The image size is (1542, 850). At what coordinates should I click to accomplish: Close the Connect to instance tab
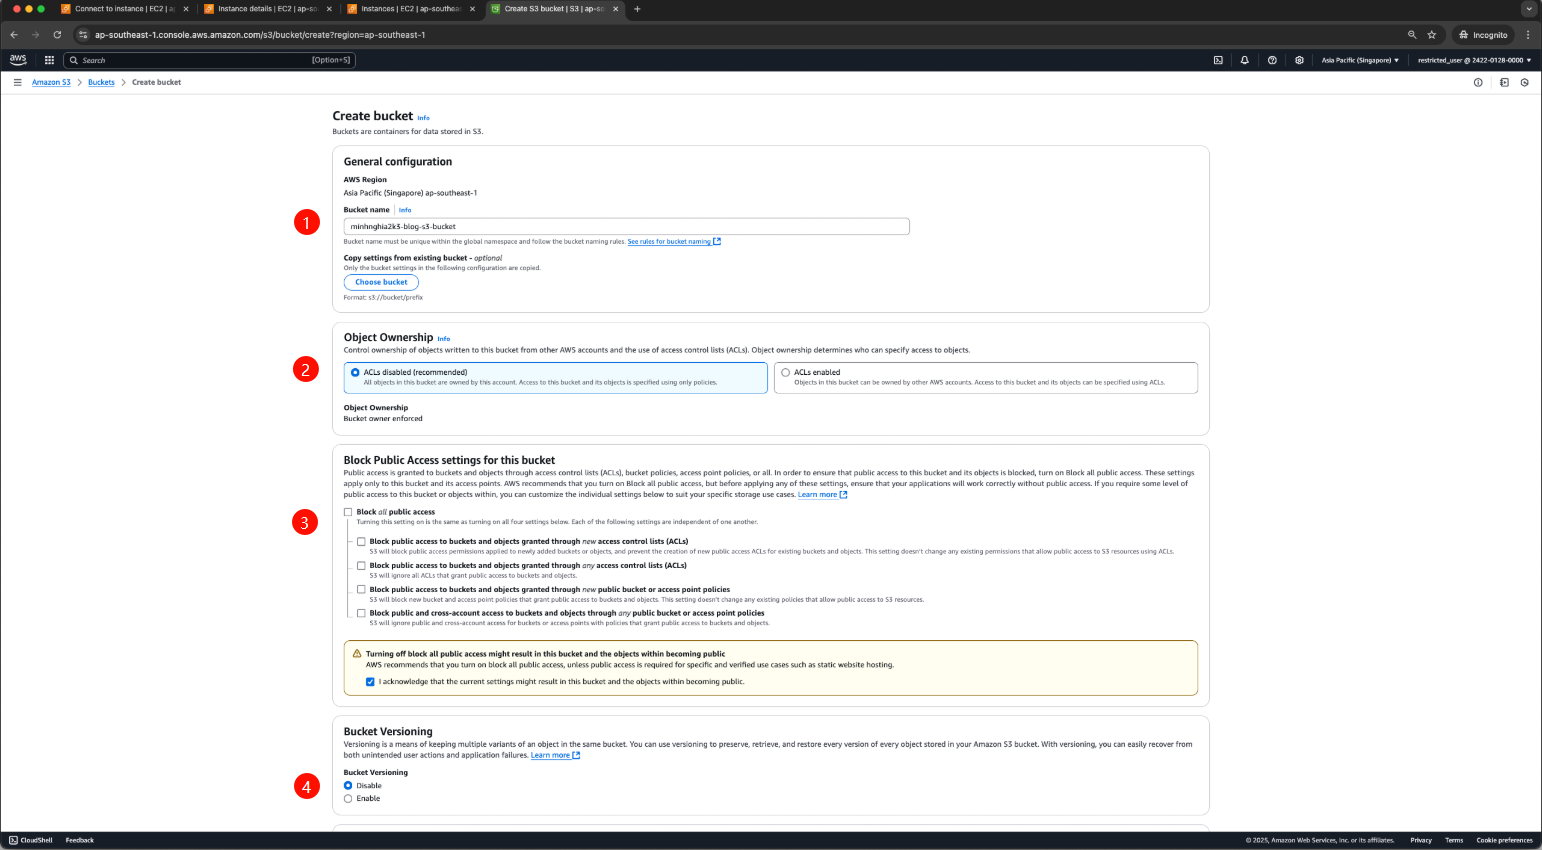pyautogui.click(x=185, y=9)
